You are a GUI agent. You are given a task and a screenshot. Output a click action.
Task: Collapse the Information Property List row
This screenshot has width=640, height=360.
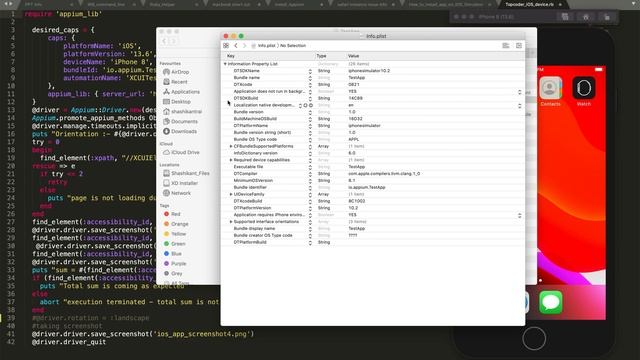pyautogui.click(x=225, y=64)
